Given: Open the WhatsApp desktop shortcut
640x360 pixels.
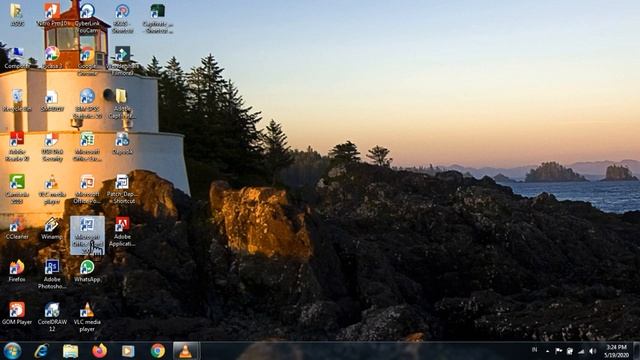Looking at the screenshot, I should tap(87, 271).
